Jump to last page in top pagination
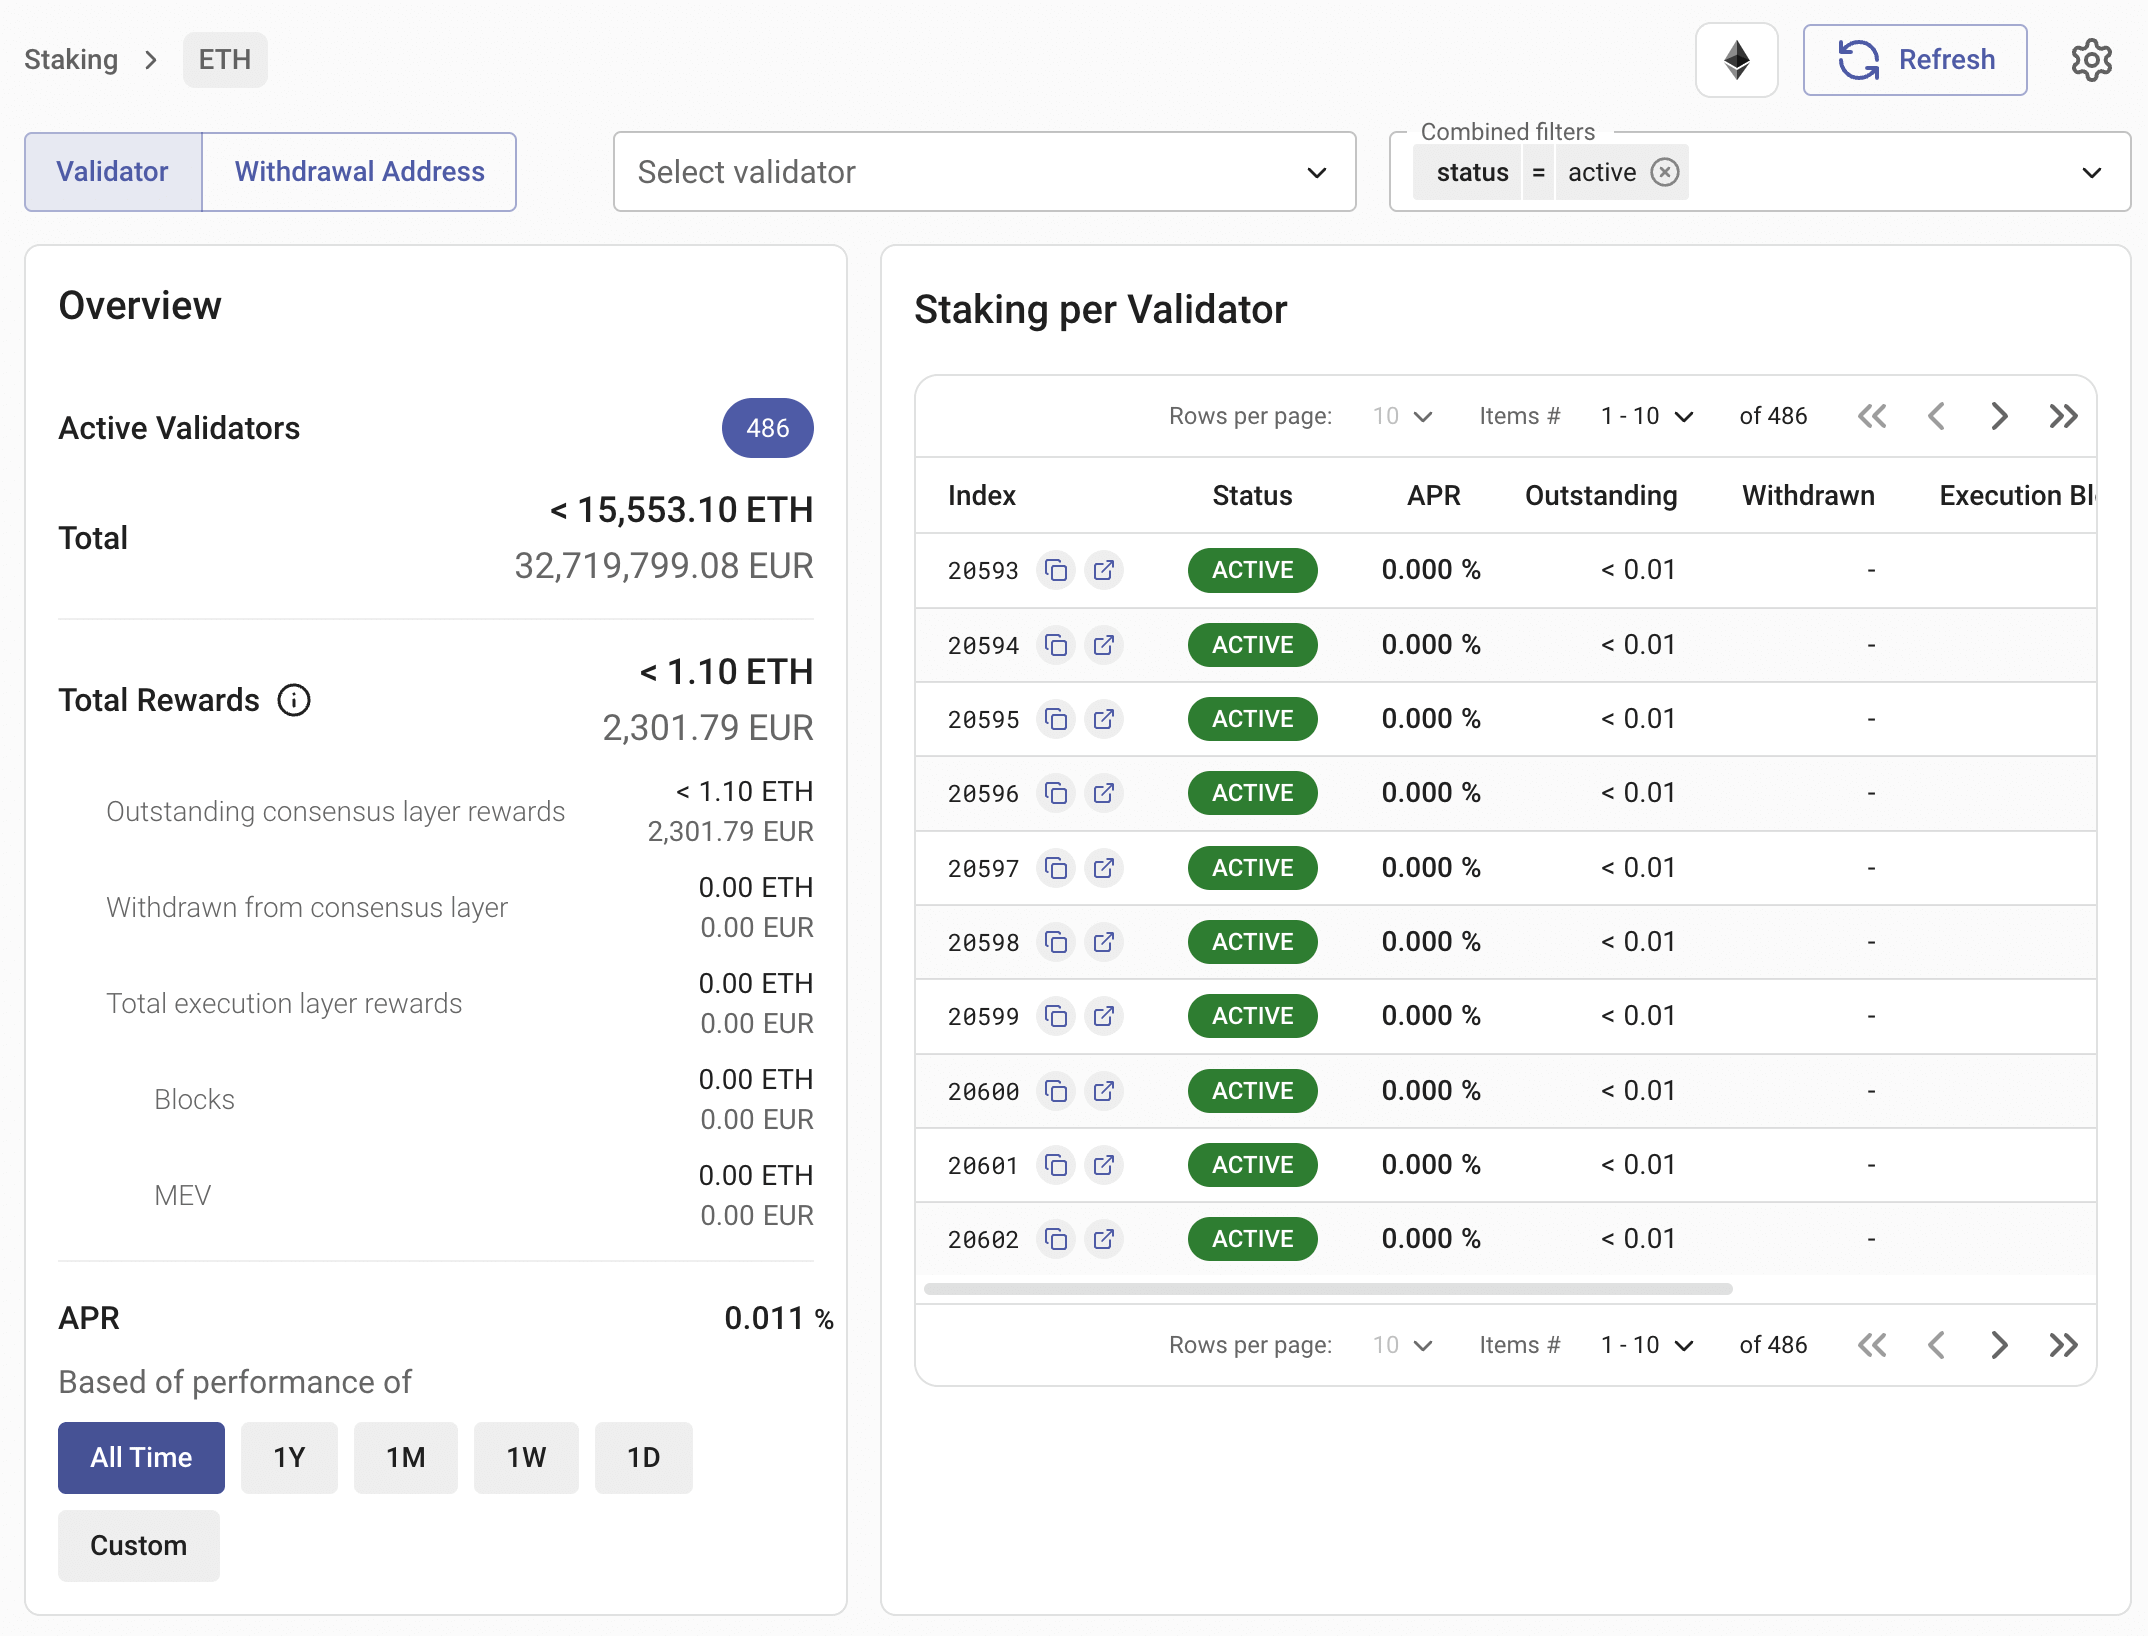 pos(2063,416)
